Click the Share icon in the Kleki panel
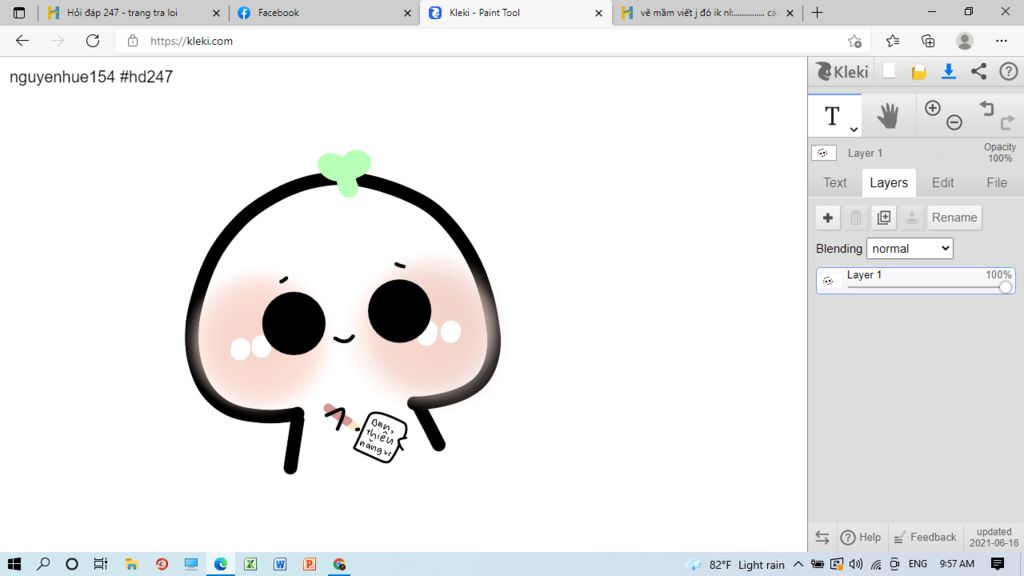The width and height of the screenshot is (1024, 576). pyautogui.click(x=978, y=72)
